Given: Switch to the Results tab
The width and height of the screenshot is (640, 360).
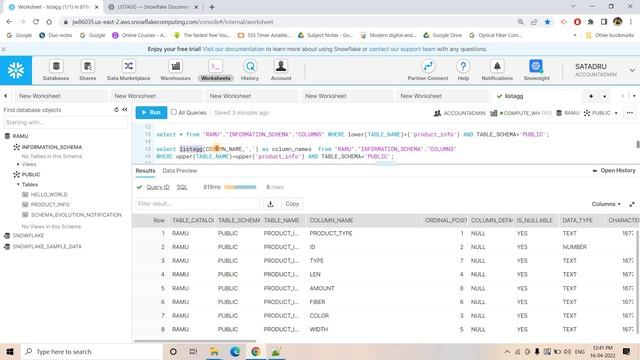Looking at the screenshot, I should pyautogui.click(x=145, y=171).
